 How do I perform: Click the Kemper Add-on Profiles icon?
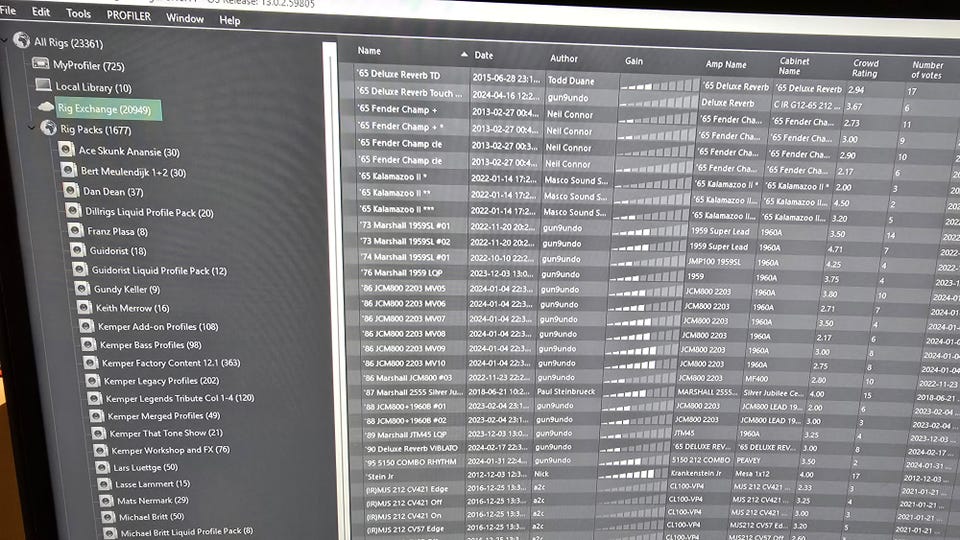[86, 326]
